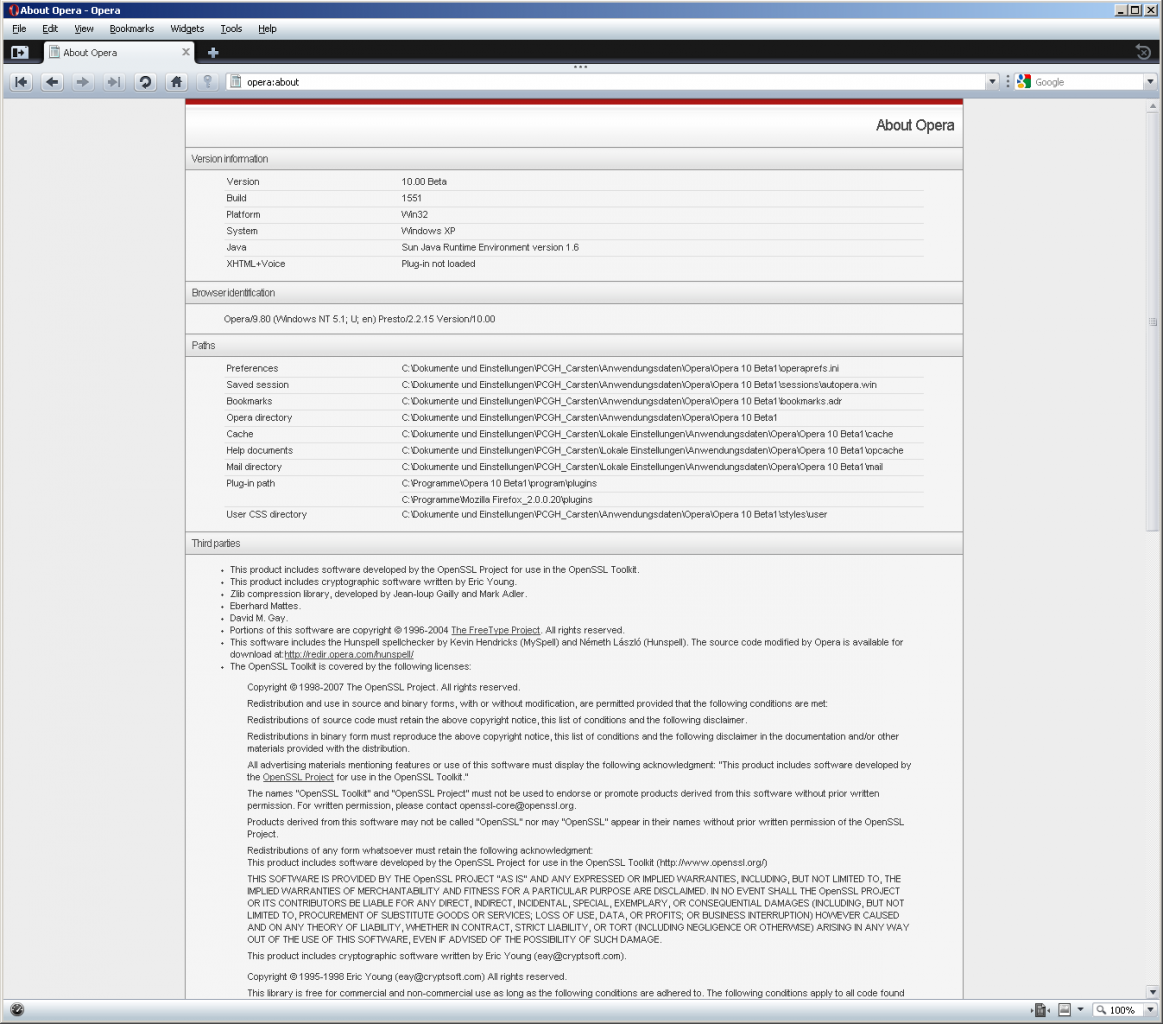Open a new tab with plus button
This screenshot has height=1024, width=1163.
(213, 53)
